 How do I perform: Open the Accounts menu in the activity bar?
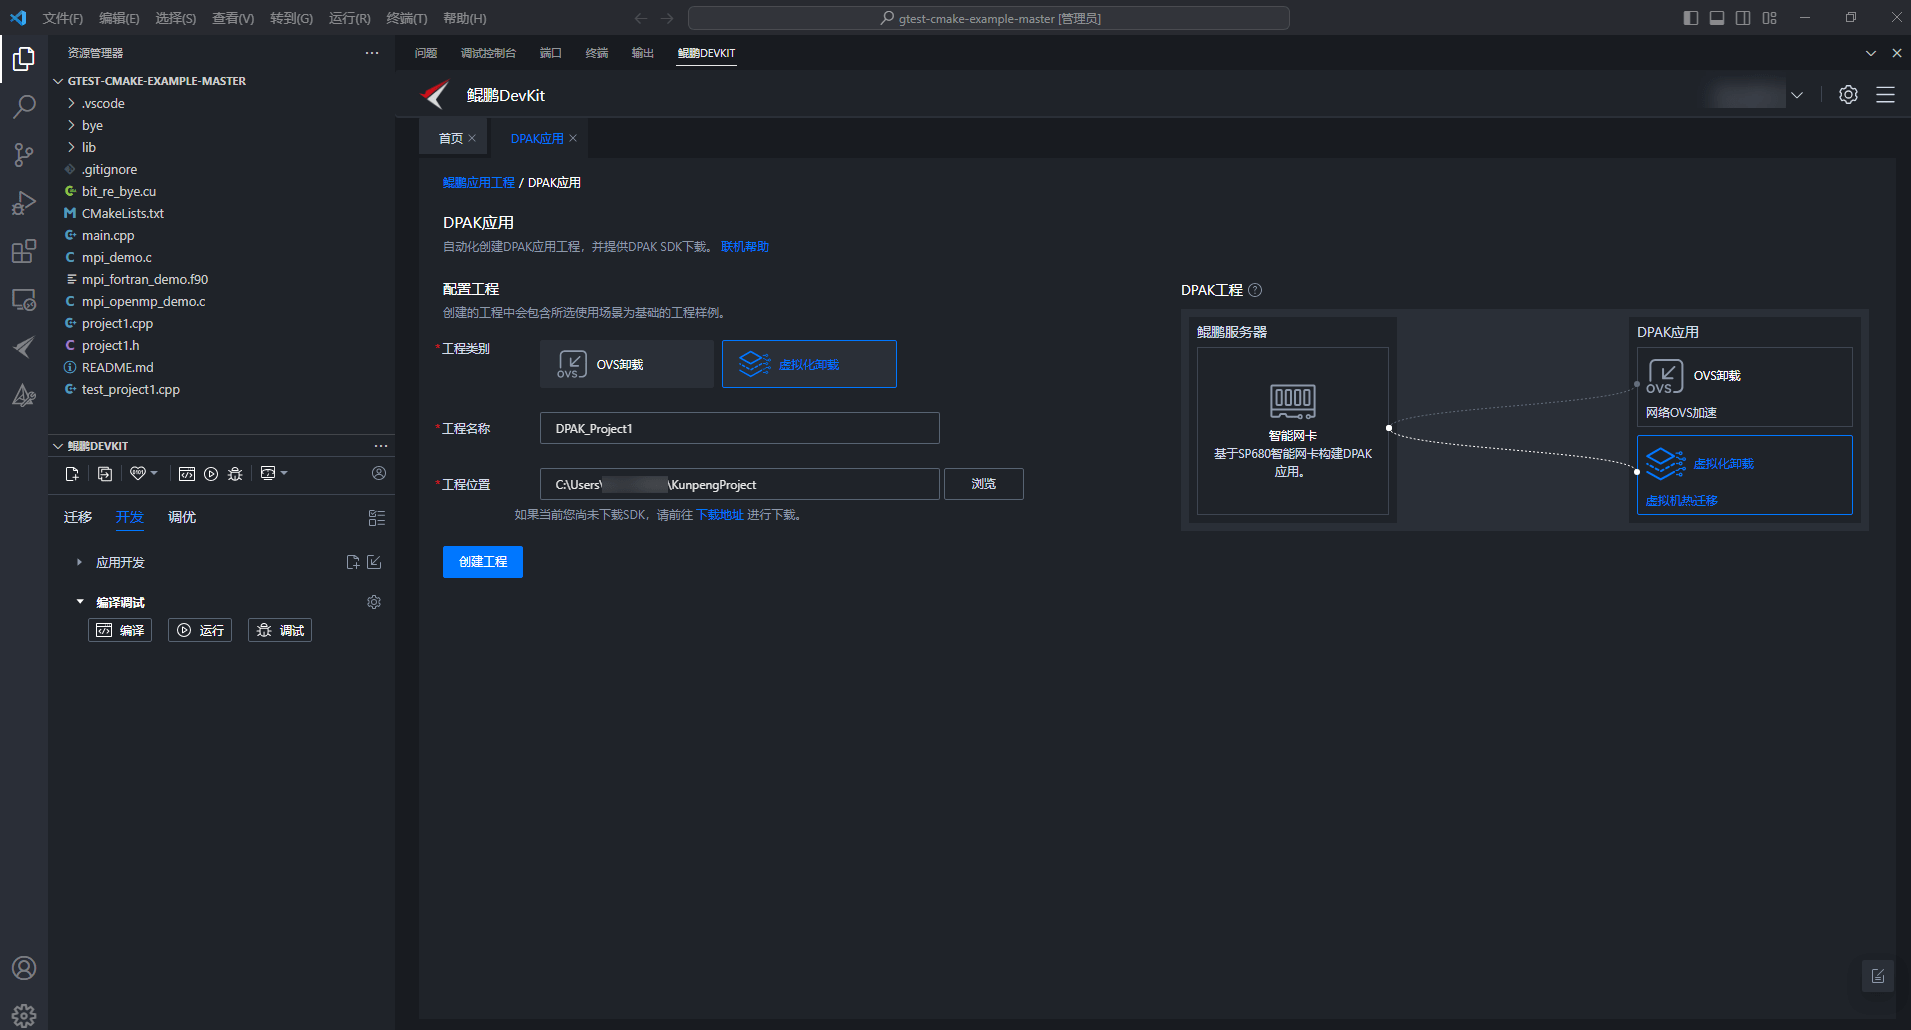tap(24, 968)
